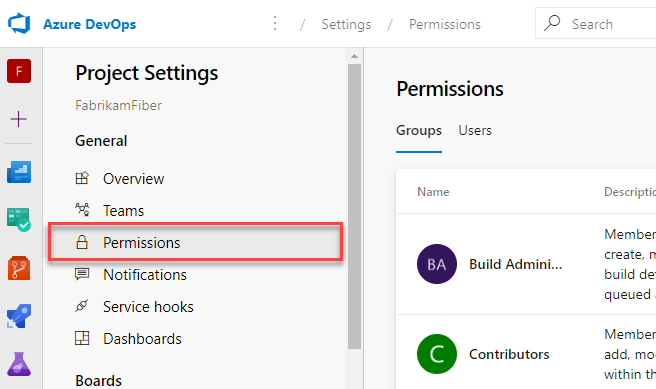This screenshot has width=656, height=389.
Task: Click the plus add-new icon in sidebar
Action: 18,119
